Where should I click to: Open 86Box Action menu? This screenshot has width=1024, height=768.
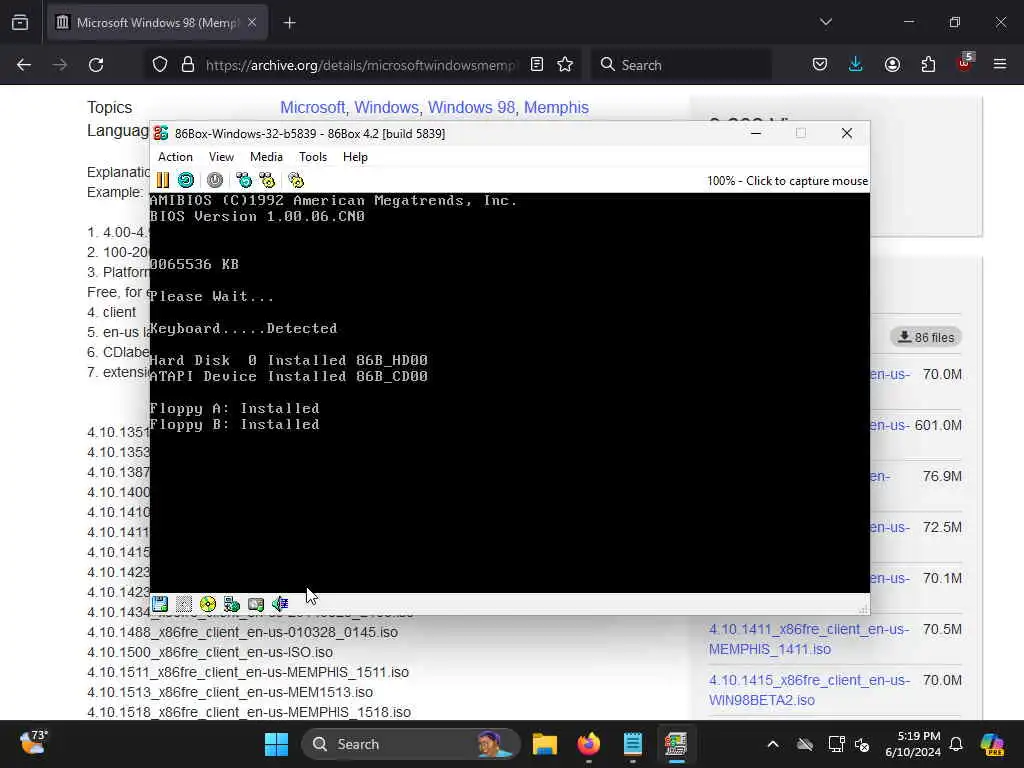[175, 157]
